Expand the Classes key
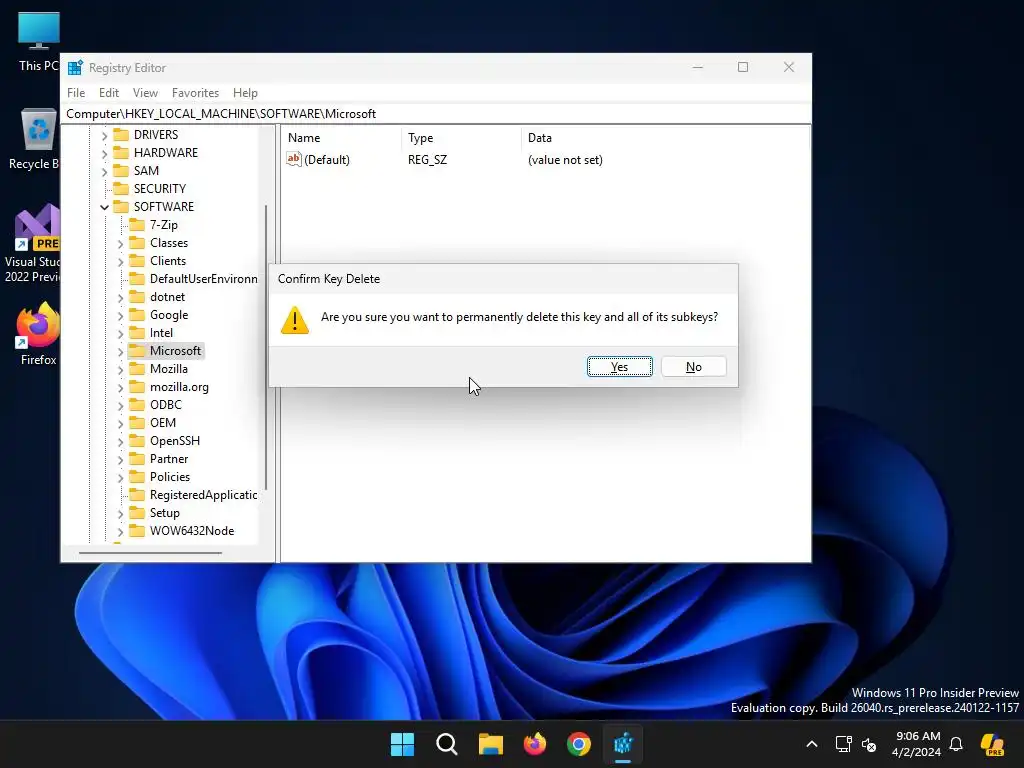1024x768 pixels. point(120,244)
